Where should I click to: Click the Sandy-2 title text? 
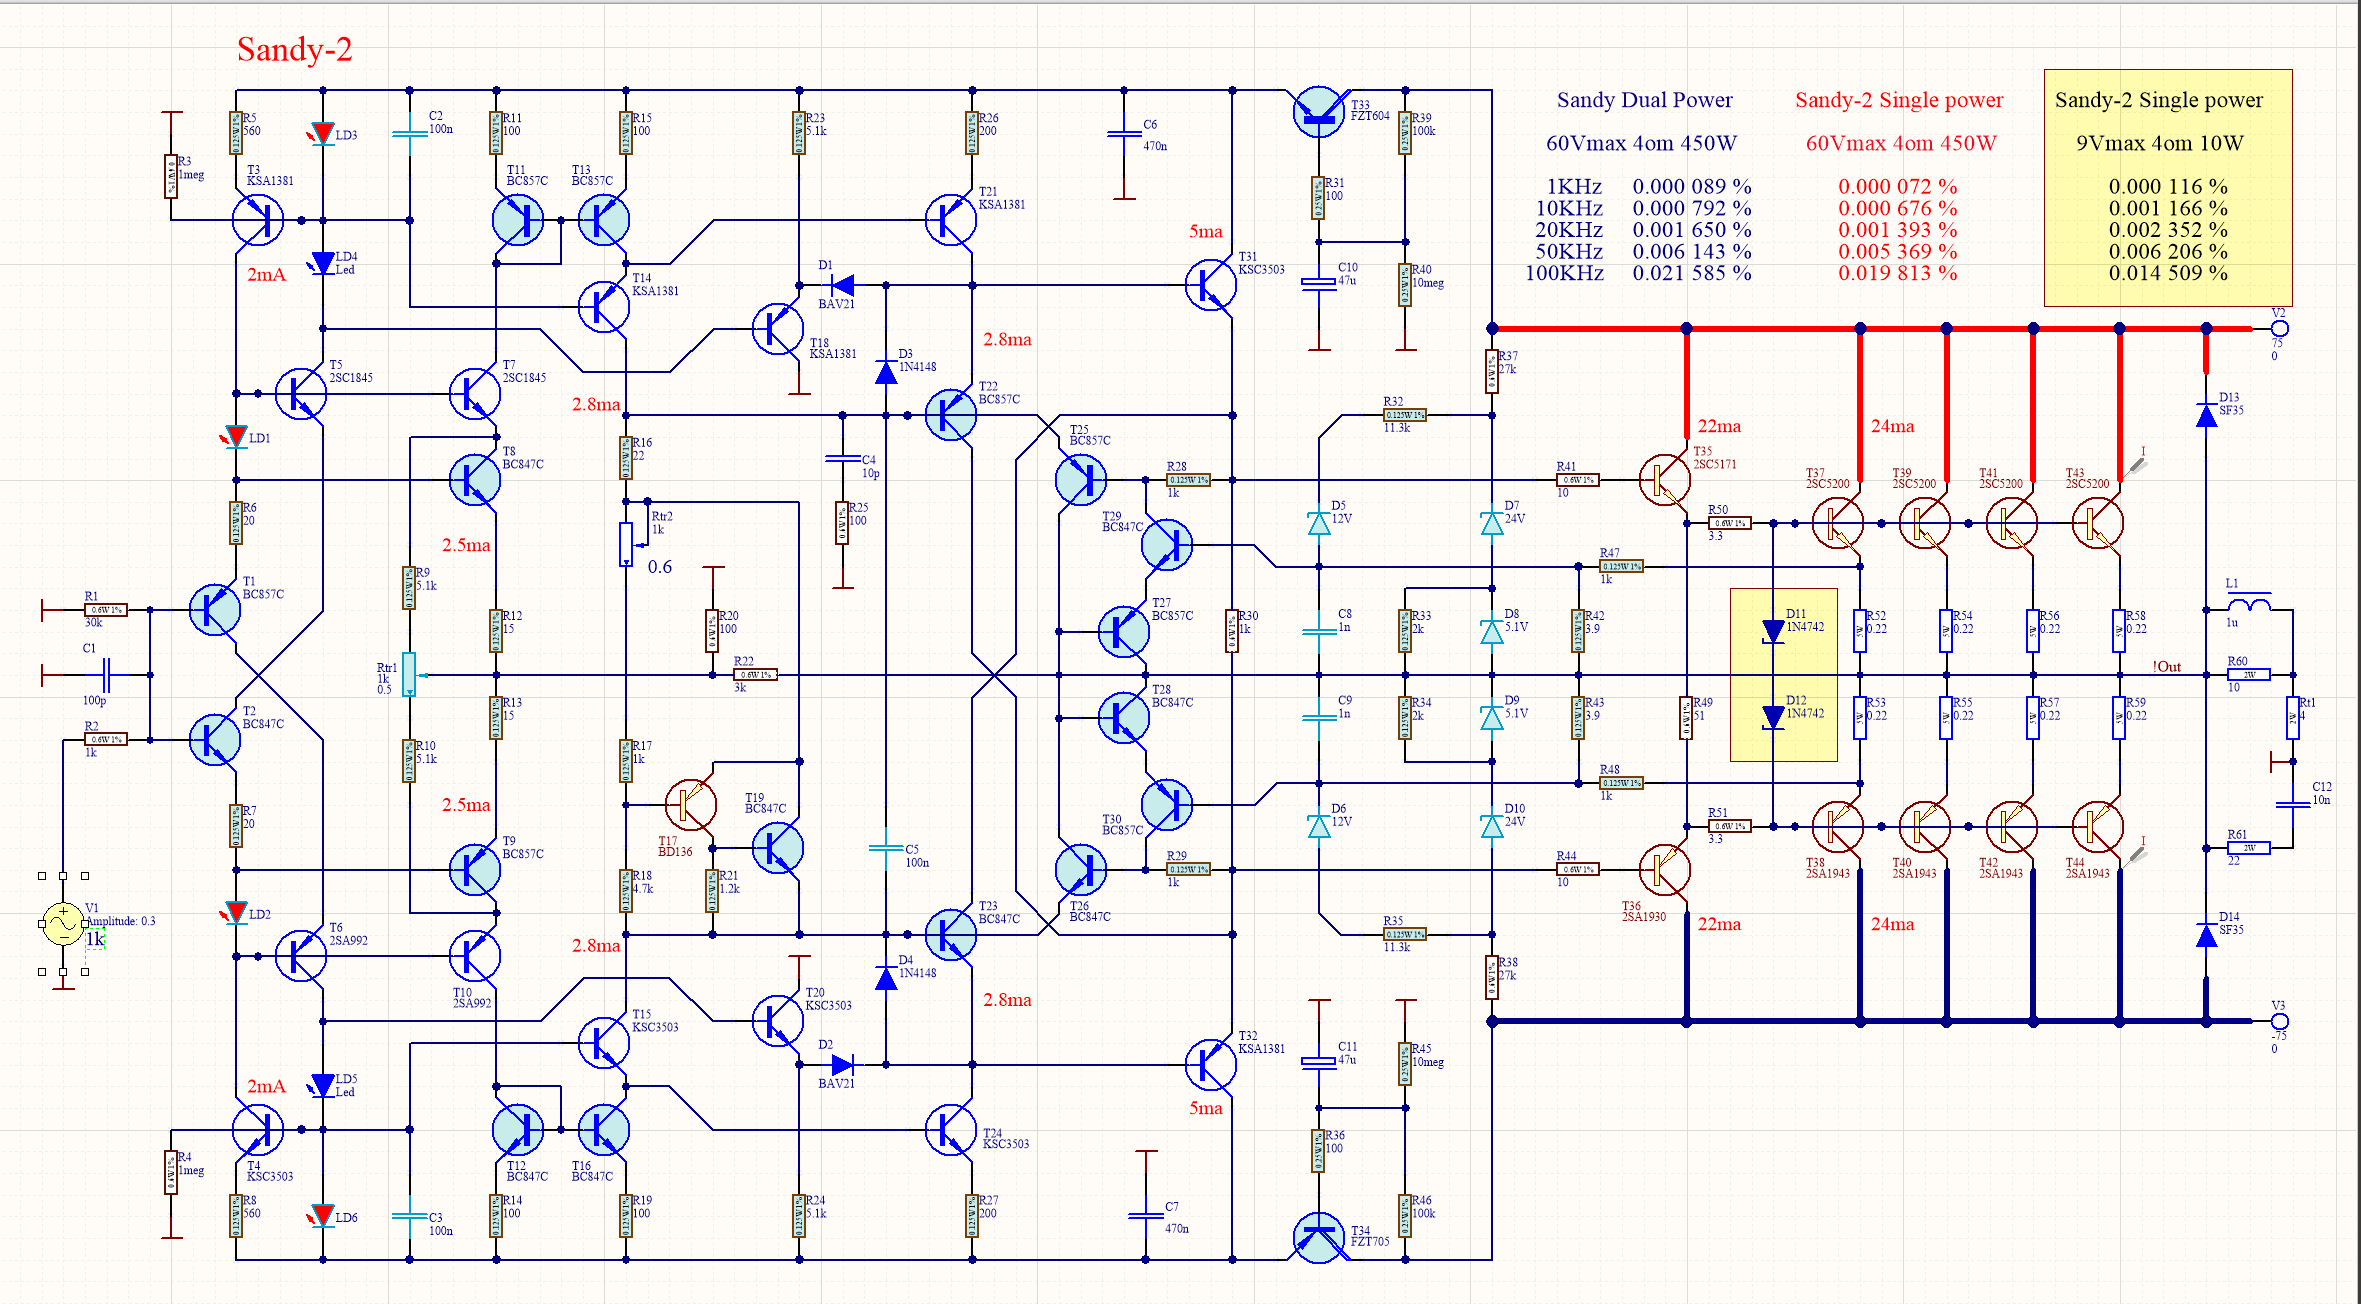point(294,50)
